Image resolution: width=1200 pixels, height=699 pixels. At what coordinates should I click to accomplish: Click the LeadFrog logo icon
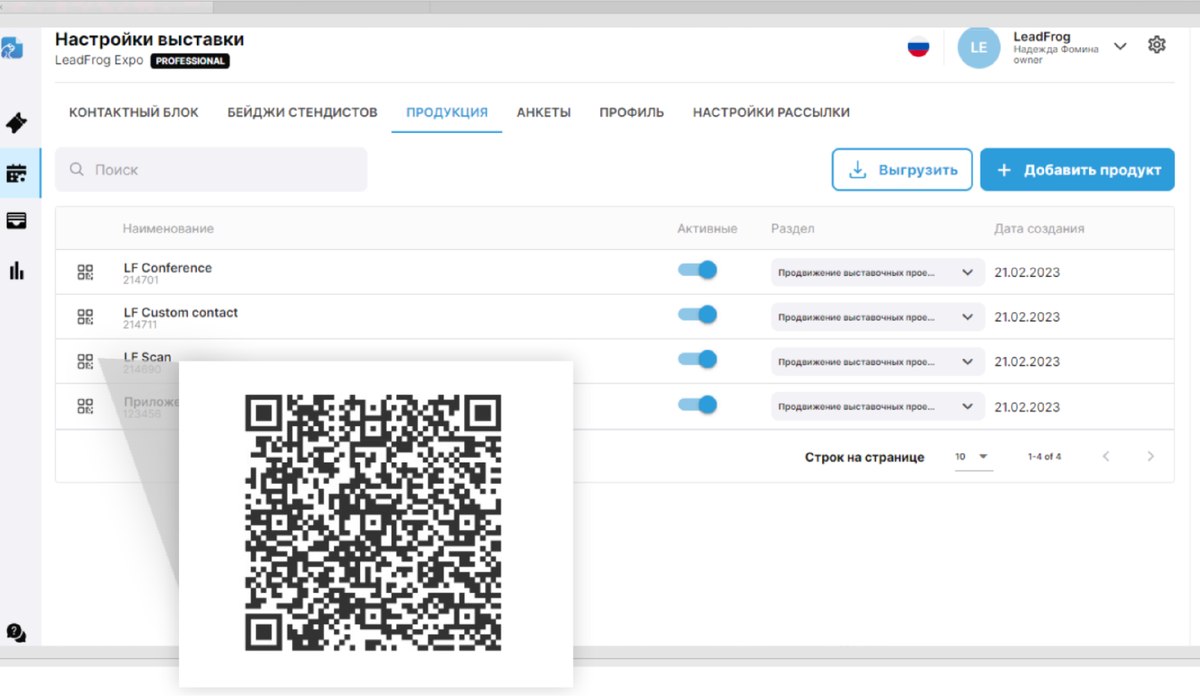[12, 48]
